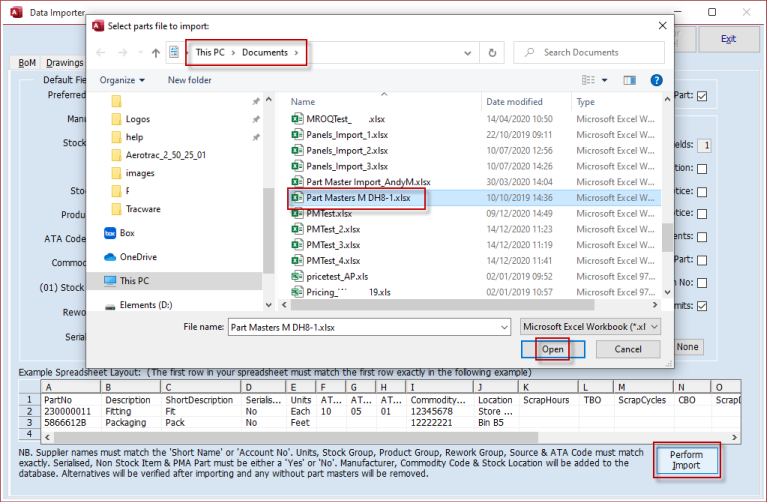Click in the Search Documents field
This screenshot has width=767, height=502.
pos(589,52)
